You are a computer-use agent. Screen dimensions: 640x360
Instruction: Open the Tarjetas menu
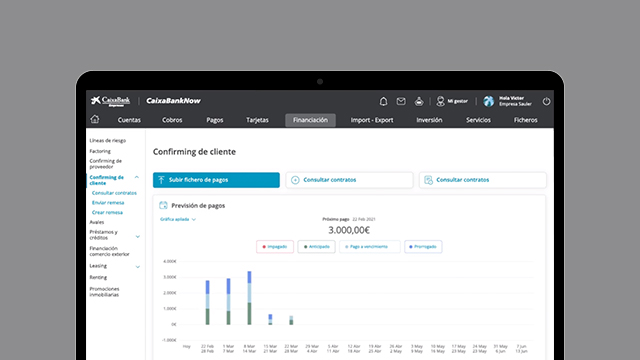click(257, 120)
